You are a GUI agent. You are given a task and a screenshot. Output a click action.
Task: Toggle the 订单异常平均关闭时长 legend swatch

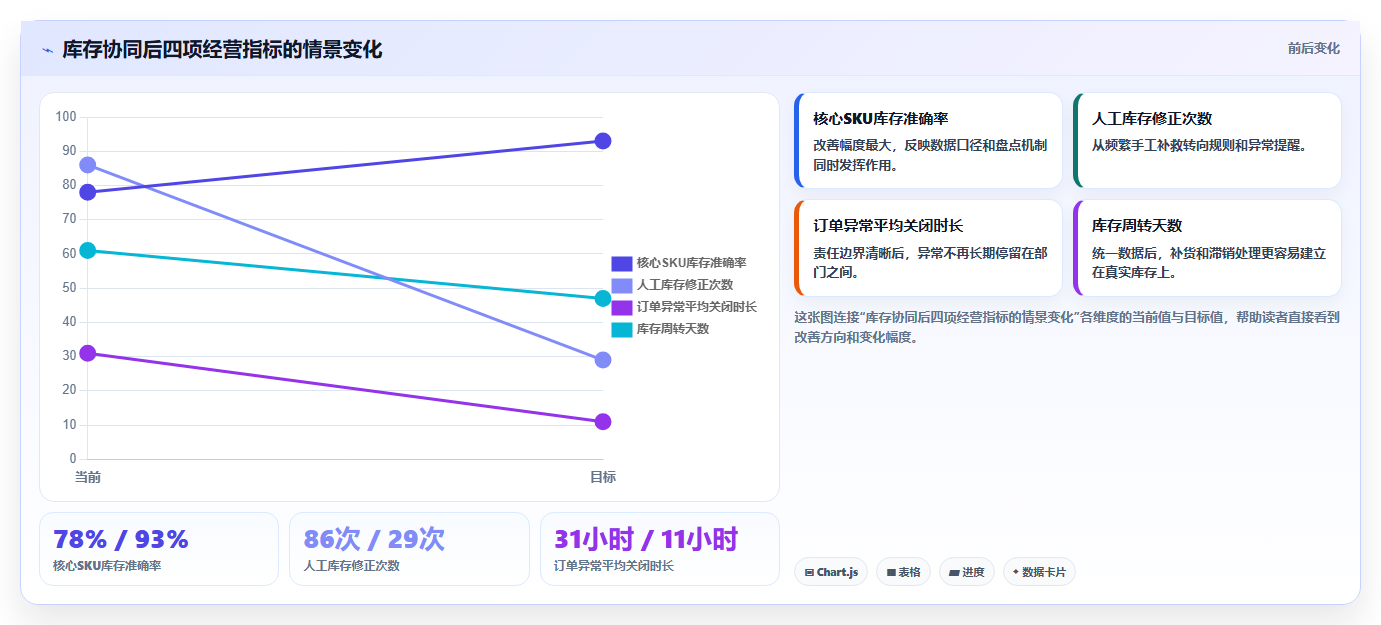621,307
